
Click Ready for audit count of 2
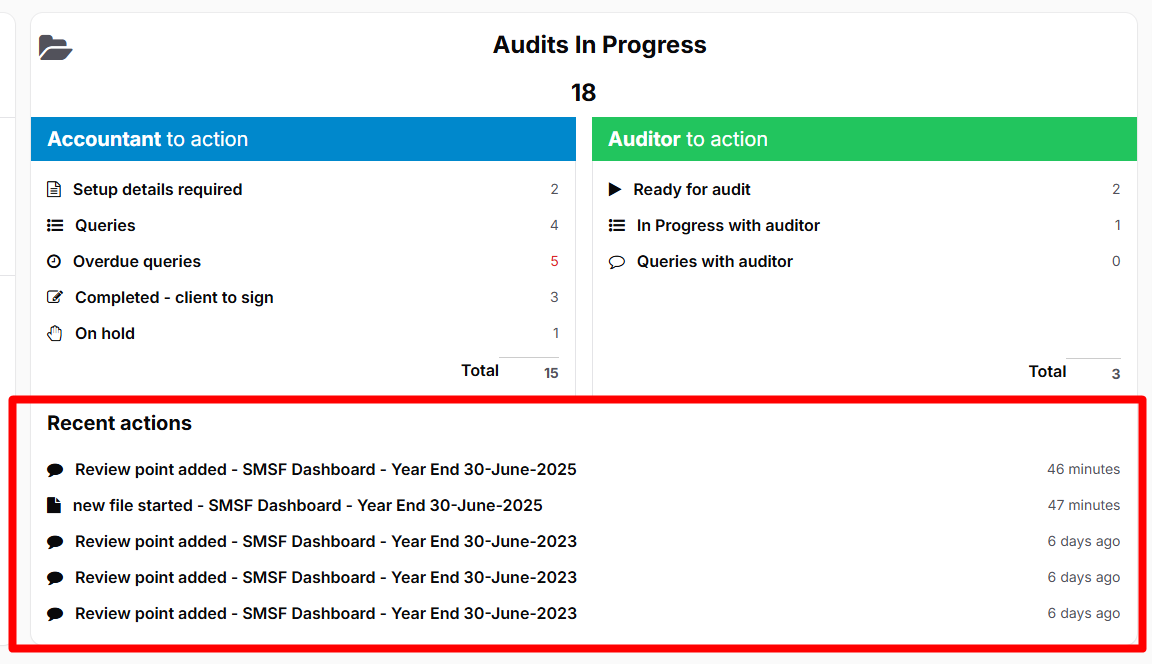(x=1114, y=189)
